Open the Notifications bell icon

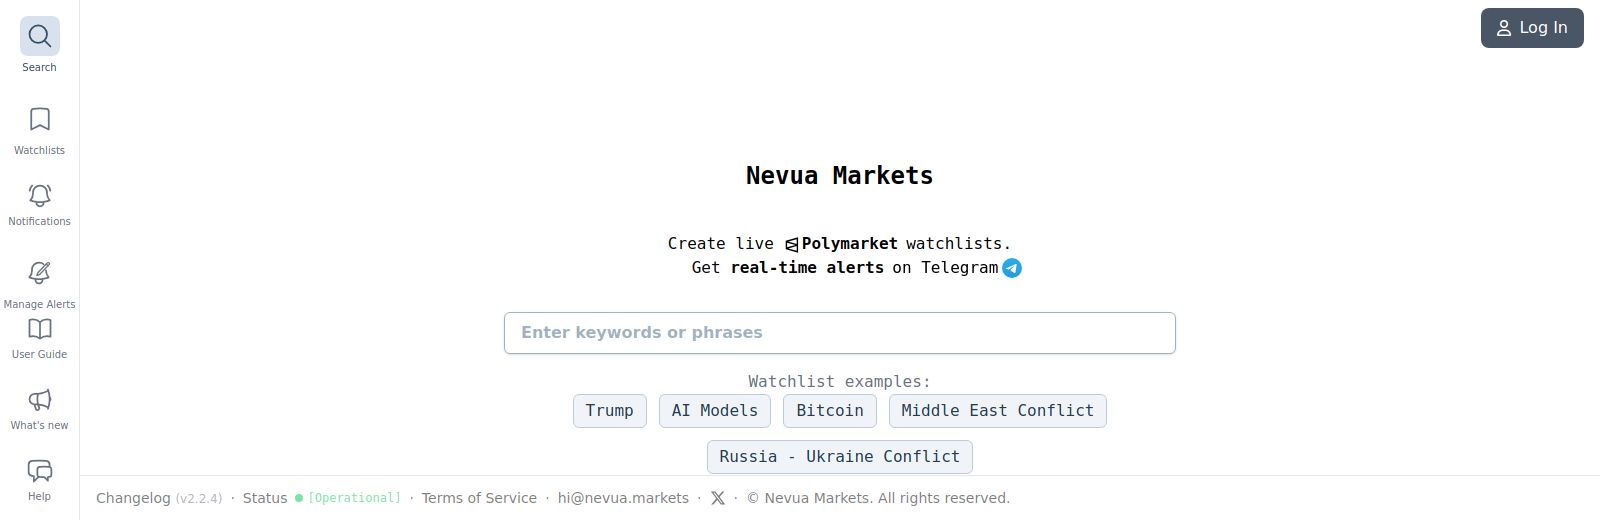(x=40, y=195)
